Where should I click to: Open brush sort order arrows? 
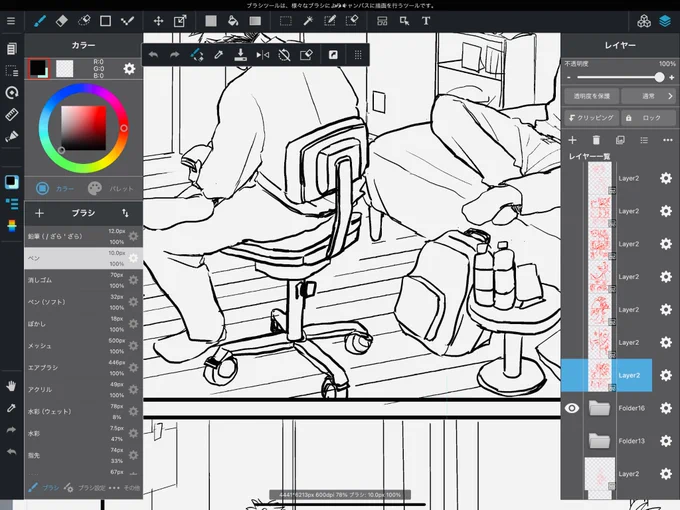click(125, 213)
